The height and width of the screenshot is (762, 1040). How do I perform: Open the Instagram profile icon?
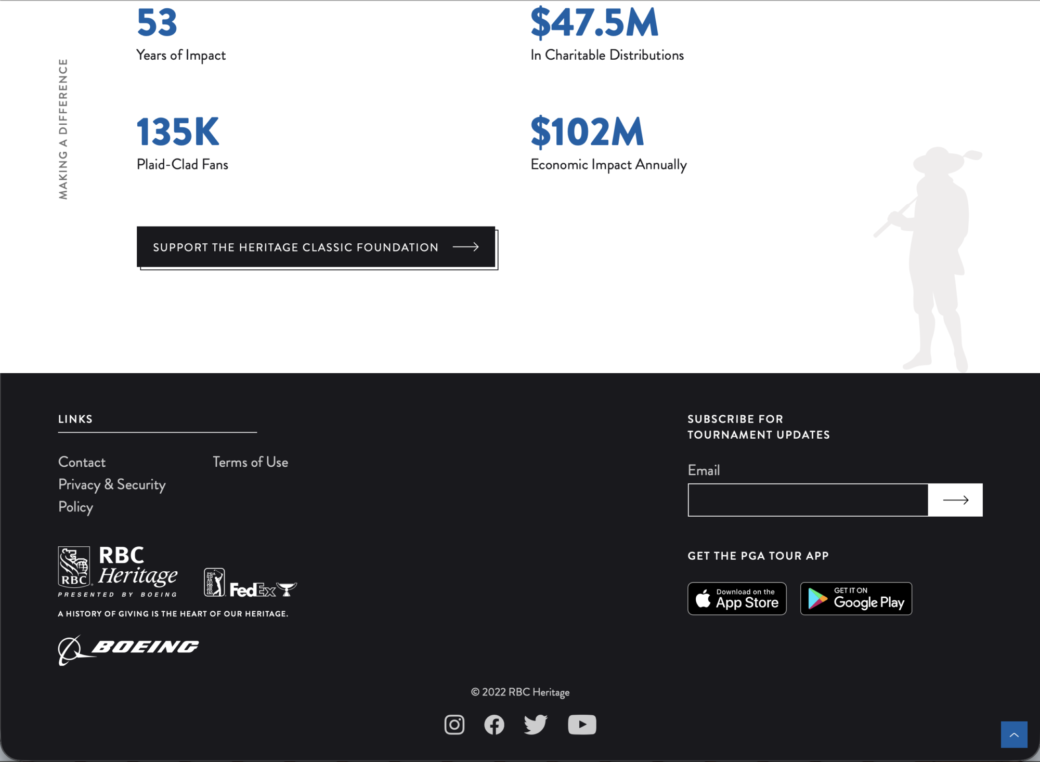click(454, 725)
